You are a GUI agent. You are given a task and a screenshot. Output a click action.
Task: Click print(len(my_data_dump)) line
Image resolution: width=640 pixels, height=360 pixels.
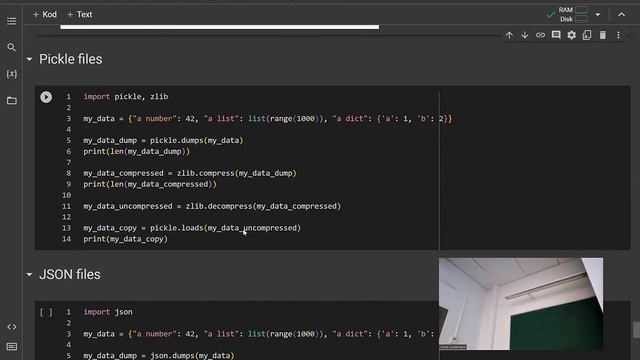point(136,151)
